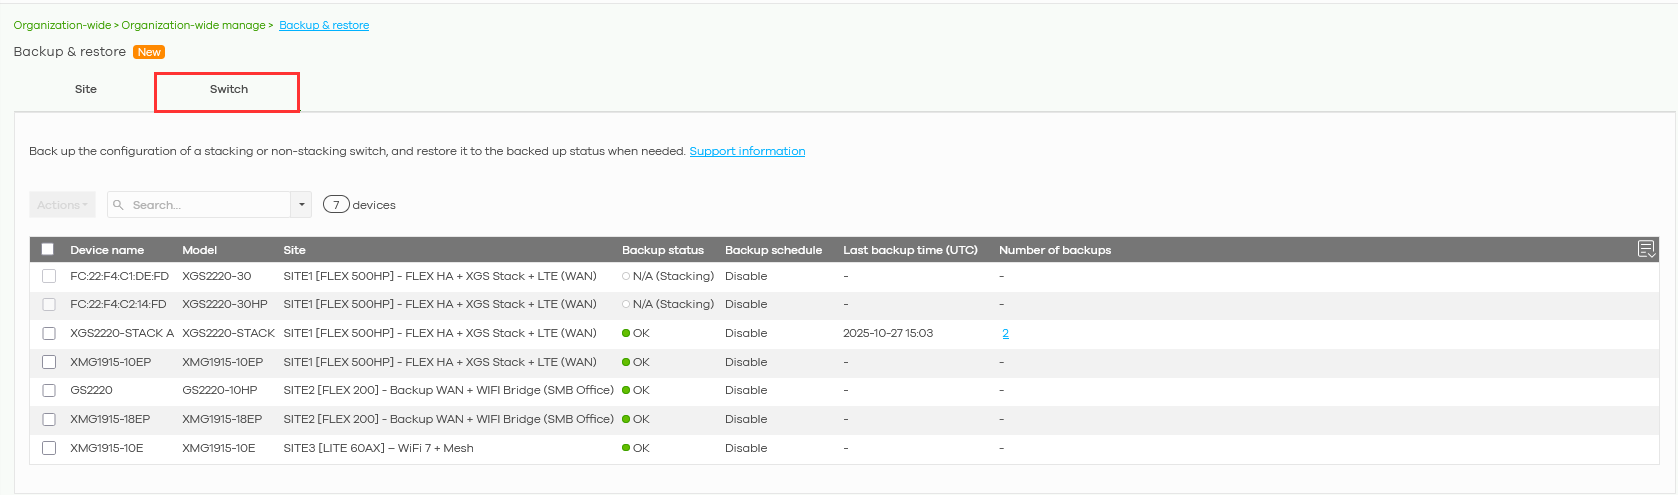1678x495 pixels.
Task: Expand the search filter dropdown arrow
Action: 301,205
